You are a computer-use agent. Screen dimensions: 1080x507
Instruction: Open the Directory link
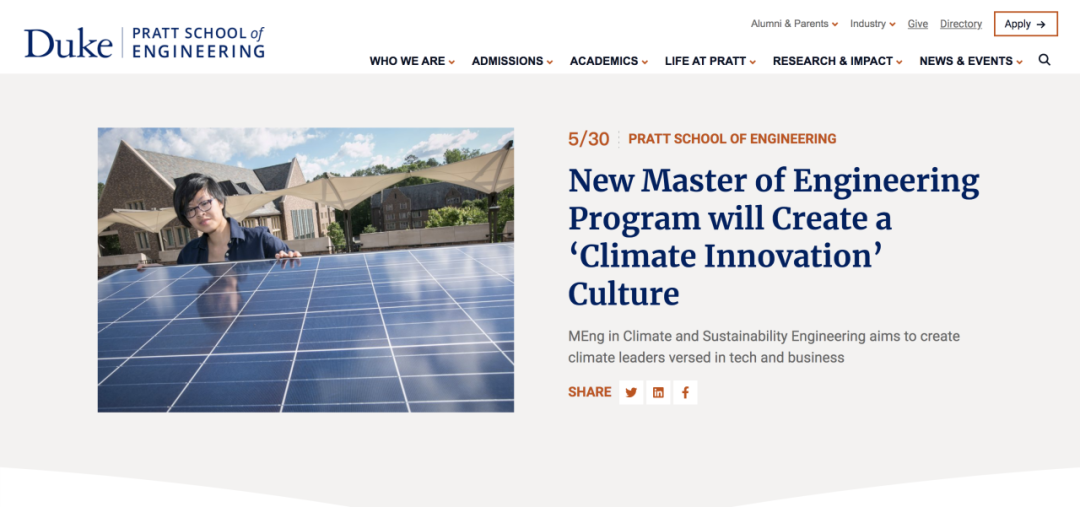click(x=961, y=24)
